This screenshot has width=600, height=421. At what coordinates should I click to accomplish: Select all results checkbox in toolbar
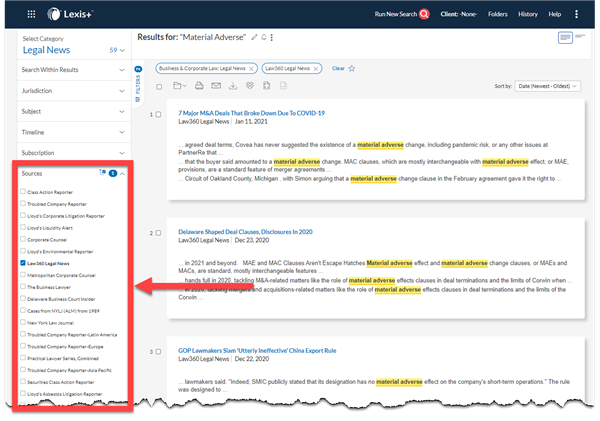(x=159, y=87)
